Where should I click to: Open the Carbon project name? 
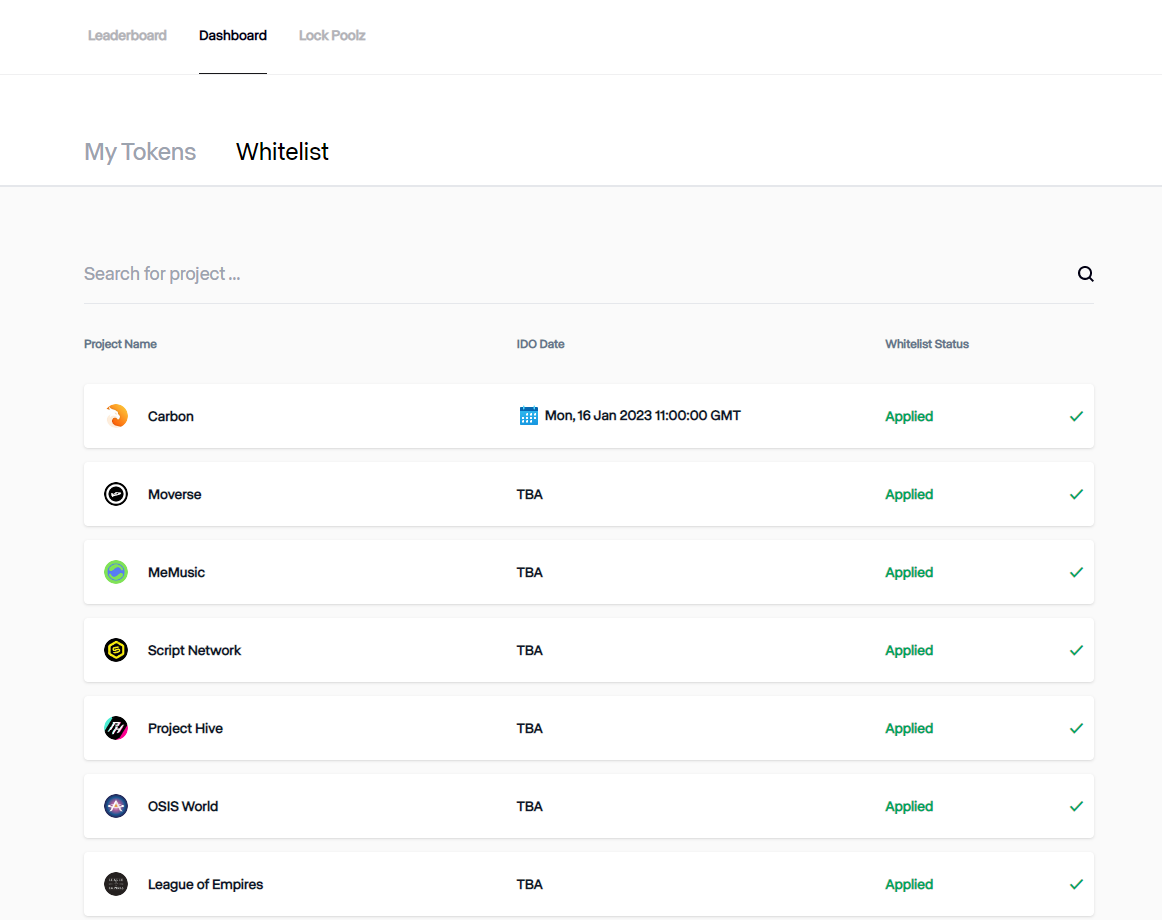pos(170,416)
